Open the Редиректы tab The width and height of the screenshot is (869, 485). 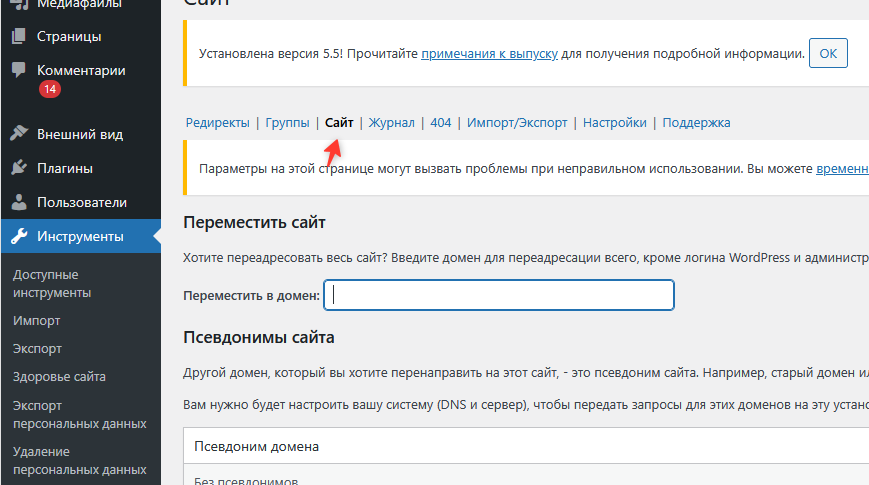click(x=217, y=123)
